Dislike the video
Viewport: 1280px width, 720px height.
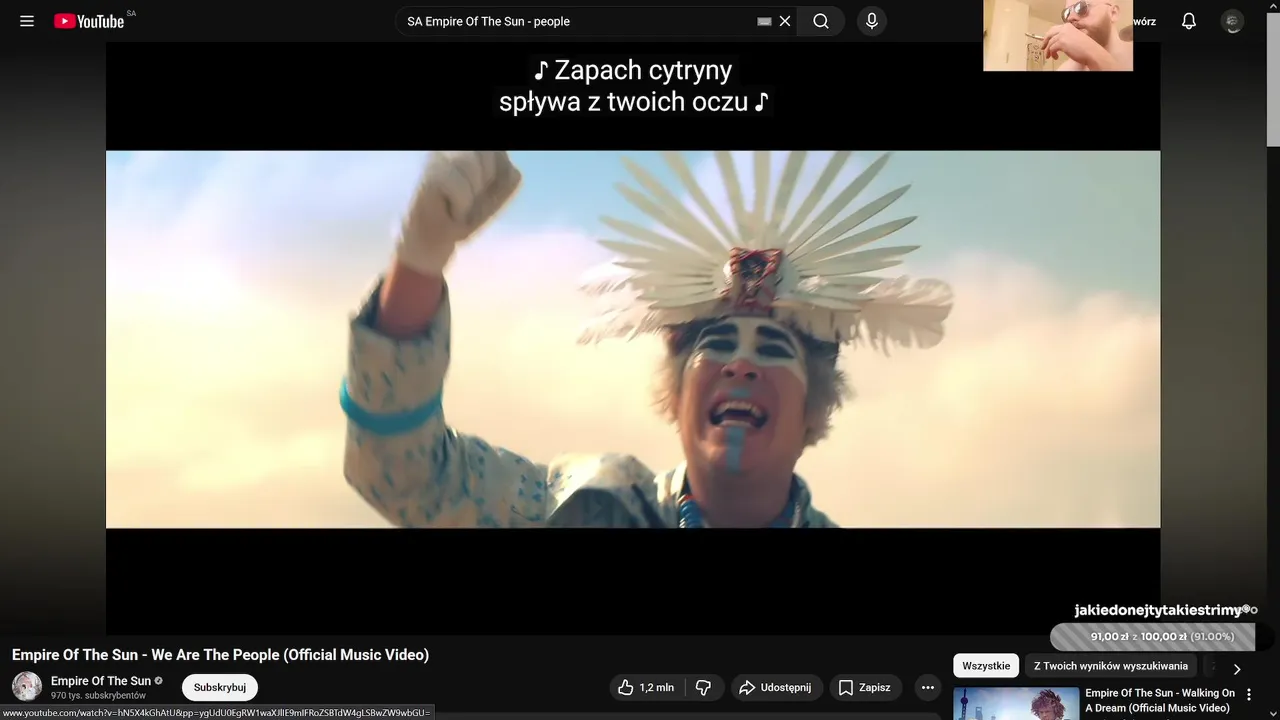(x=704, y=688)
